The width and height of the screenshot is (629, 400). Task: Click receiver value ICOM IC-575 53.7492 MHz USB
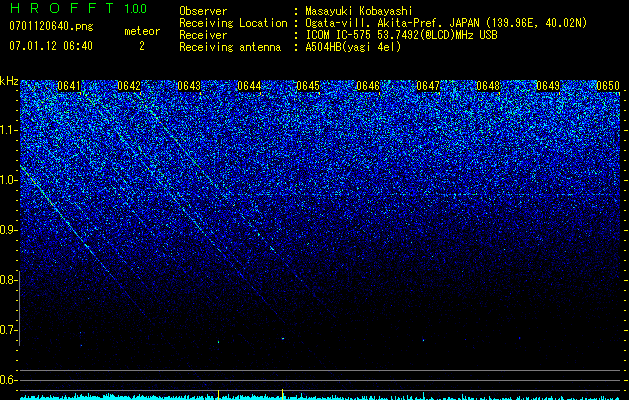pos(401,35)
